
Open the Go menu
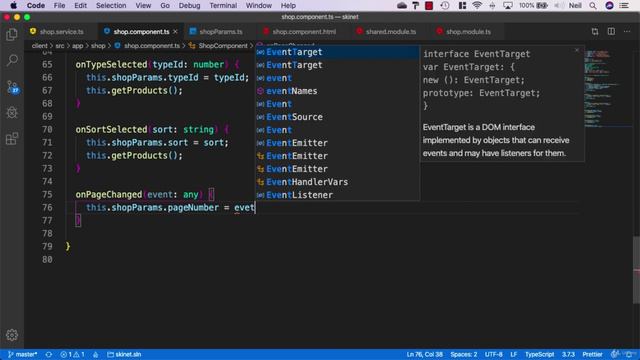pyautogui.click(x=165, y=6)
